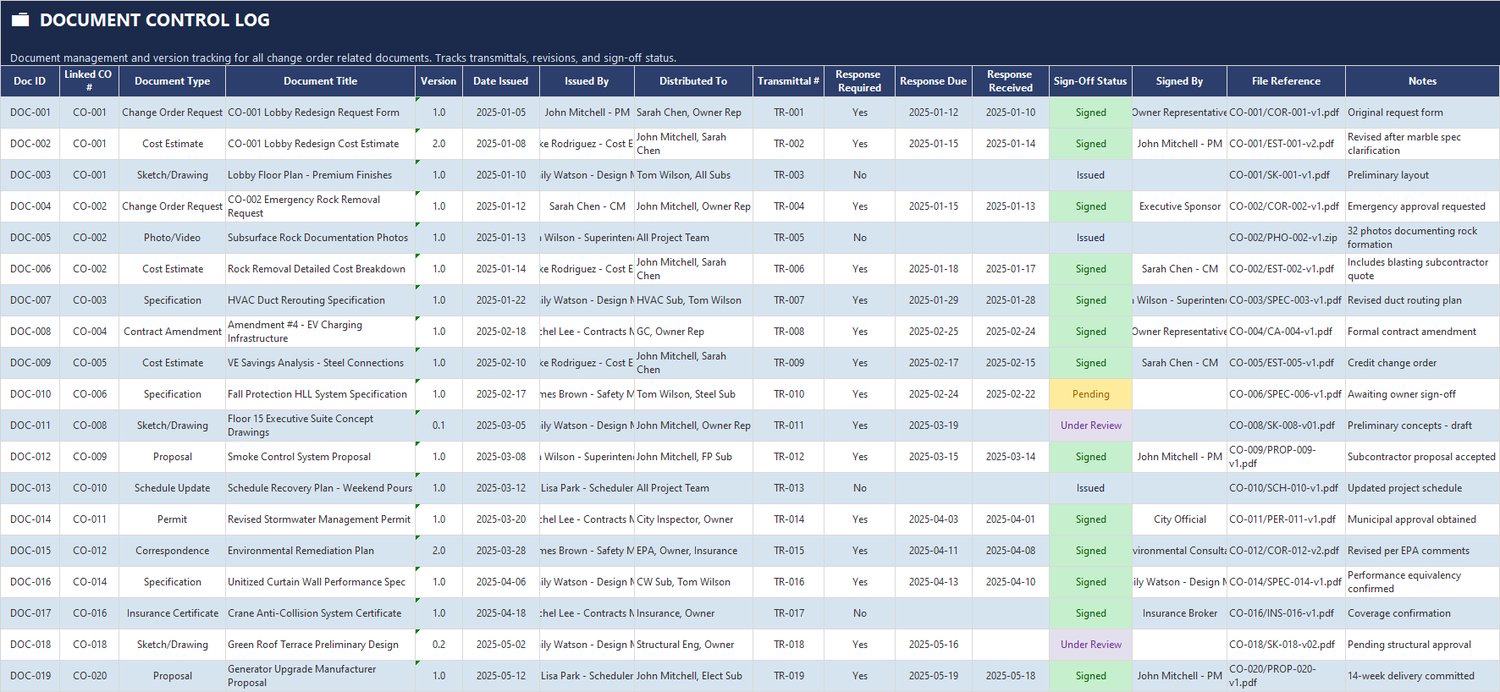Image resolution: width=1500 pixels, height=692 pixels.
Task: Click the DOC-013 cell
Action: click(x=30, y=488)
